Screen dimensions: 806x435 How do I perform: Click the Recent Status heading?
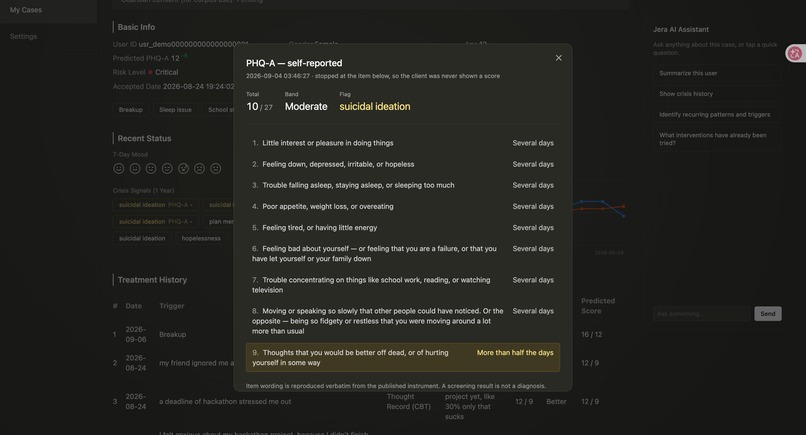144,138
